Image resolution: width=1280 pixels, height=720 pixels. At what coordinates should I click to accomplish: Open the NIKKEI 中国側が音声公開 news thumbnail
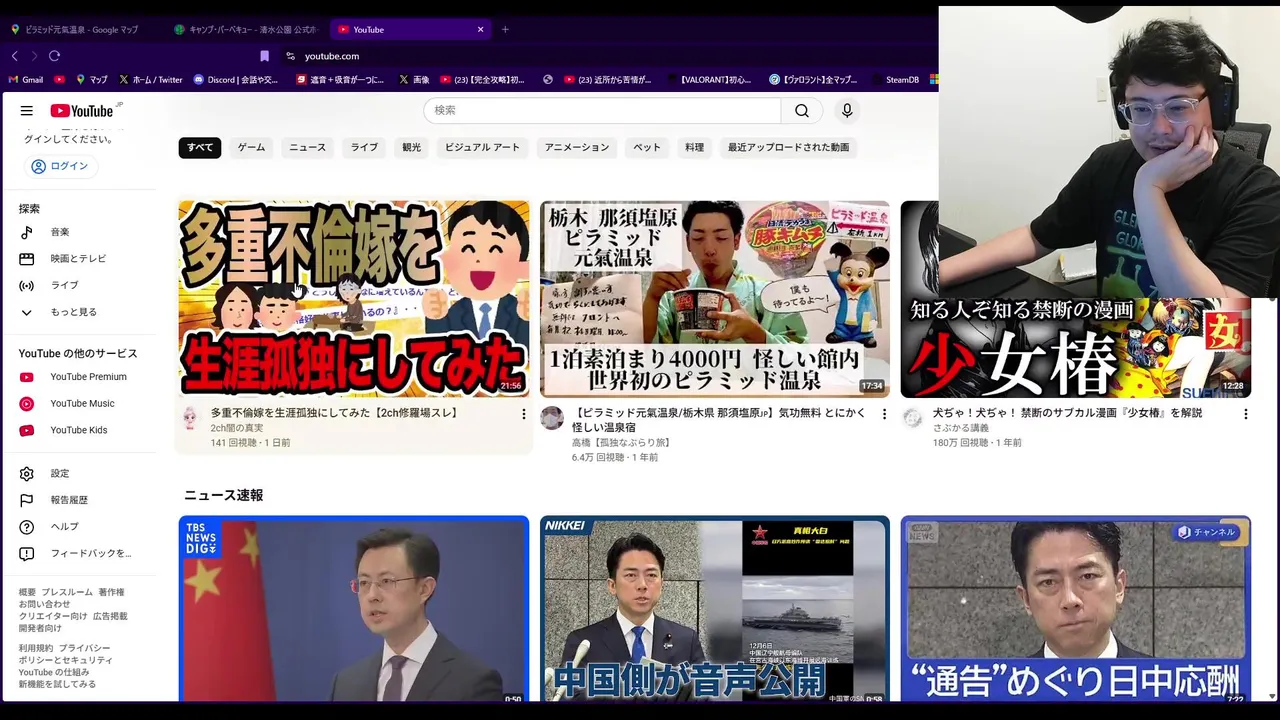pyautogui.click(x=715, y=609)
